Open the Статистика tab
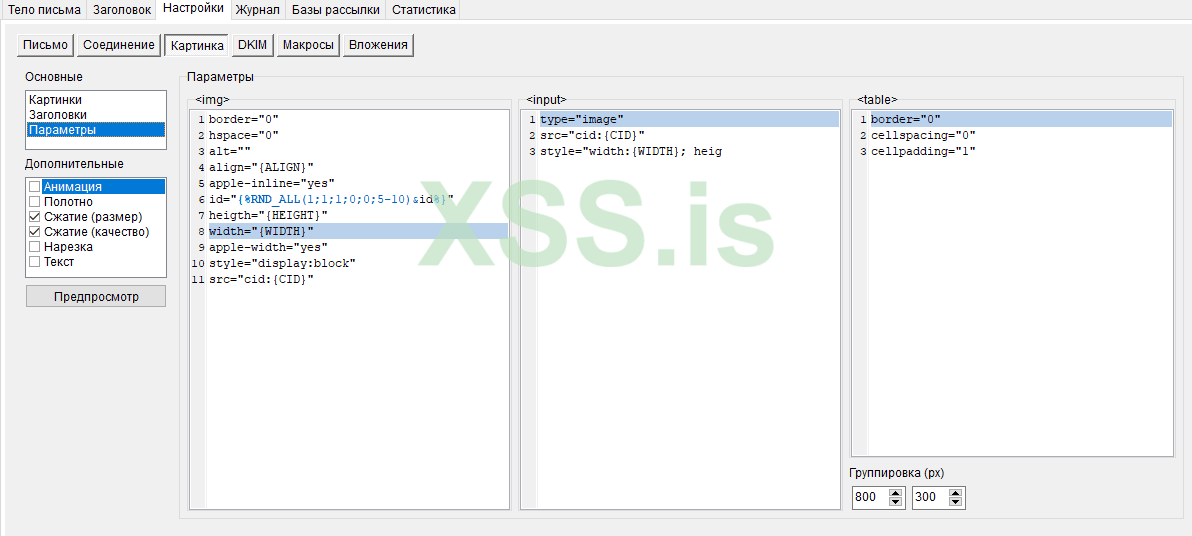This screenshot has width=1192, height=536. point(423,10)
